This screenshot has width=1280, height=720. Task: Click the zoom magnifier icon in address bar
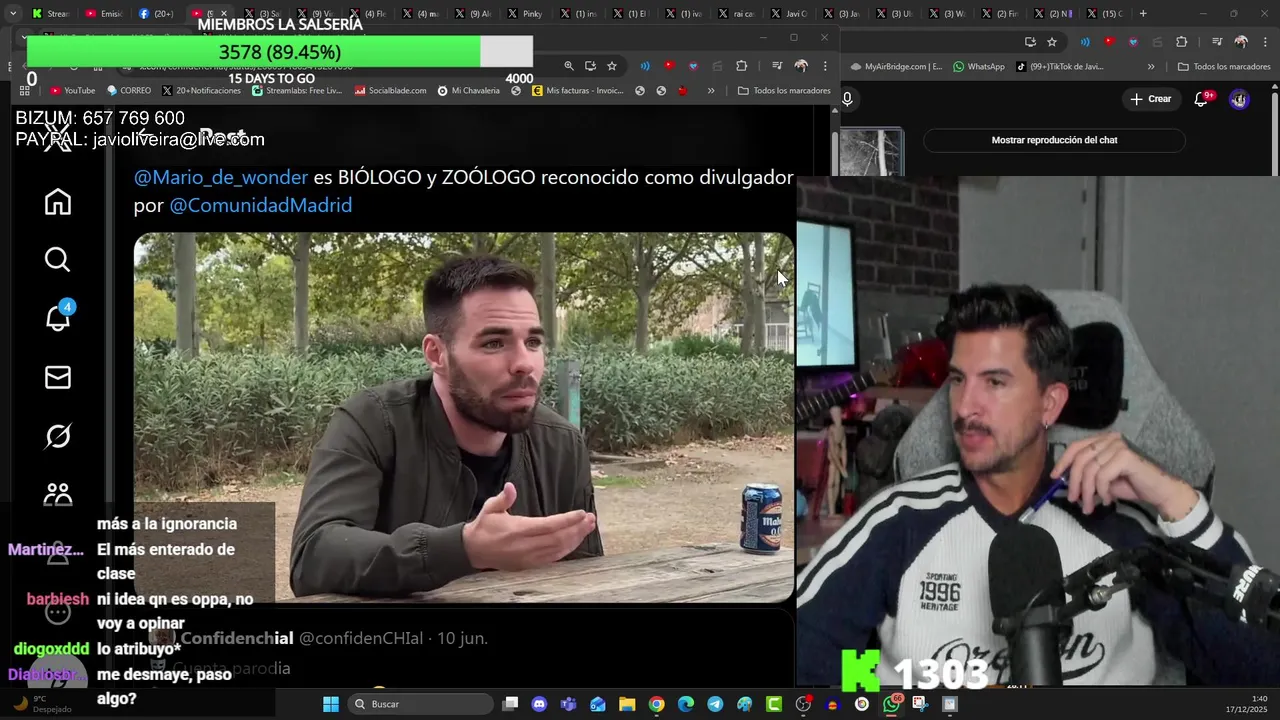point(569,66)
